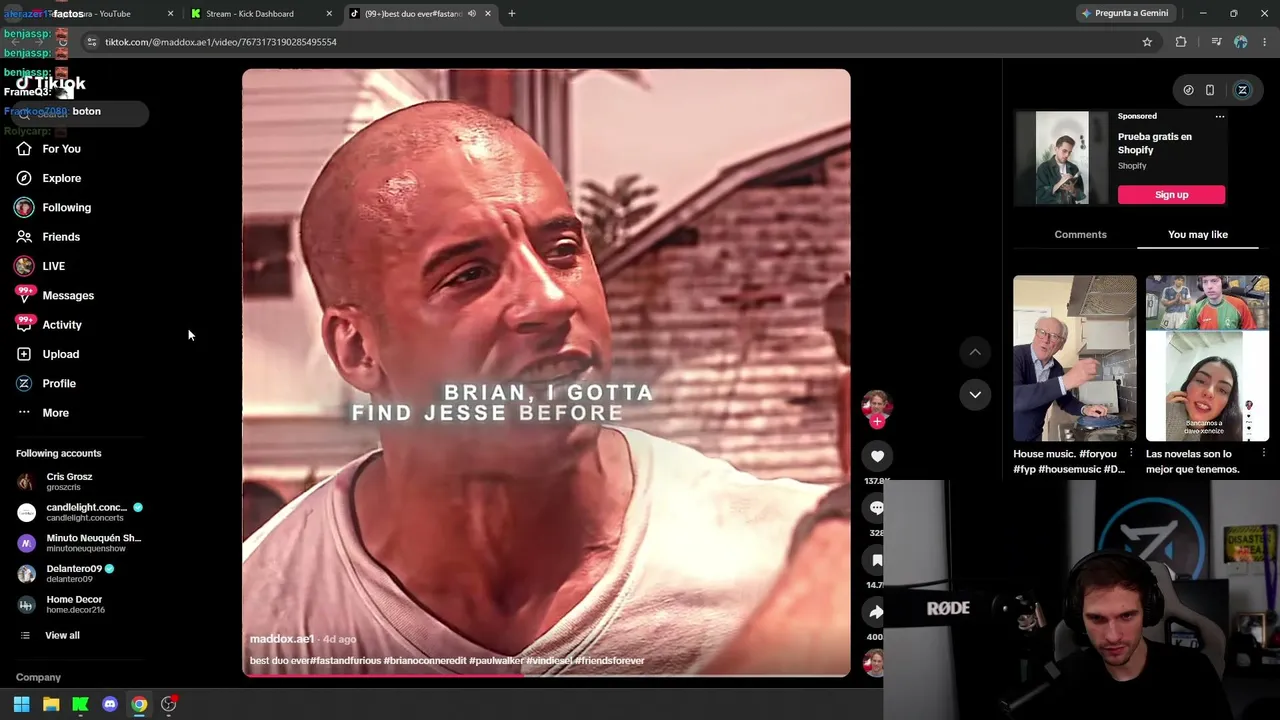Viewport: 1280px width, 720px height.
Task: Select the TikTok best duo ever tab
Action: pyautogui.click(x=420, y=14)
